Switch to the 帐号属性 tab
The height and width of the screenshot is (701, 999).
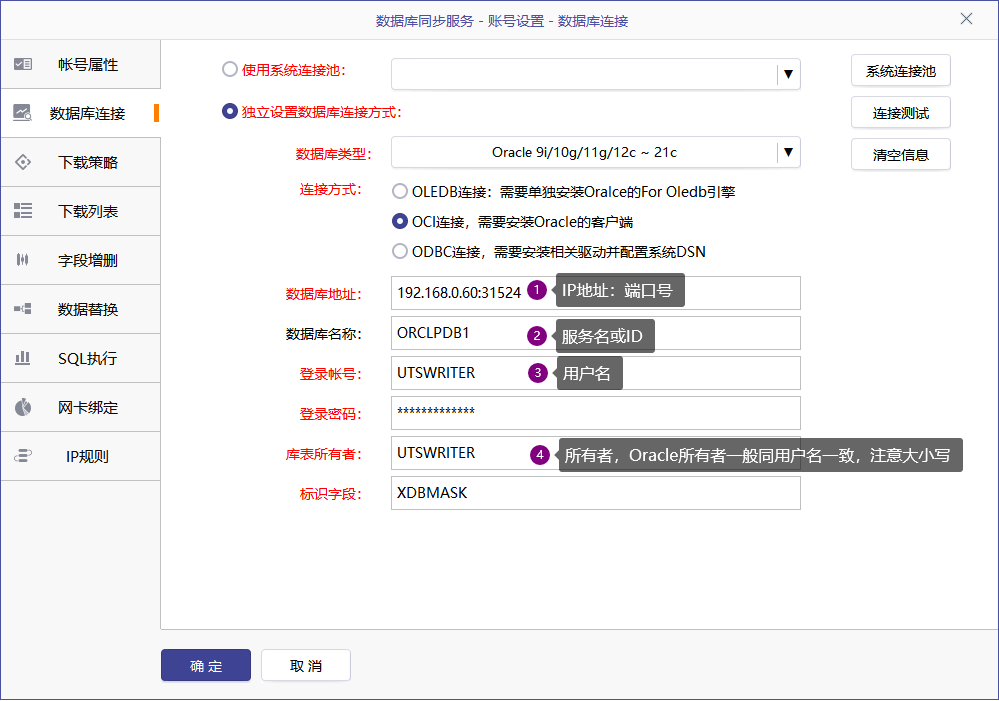pos(81,64)
